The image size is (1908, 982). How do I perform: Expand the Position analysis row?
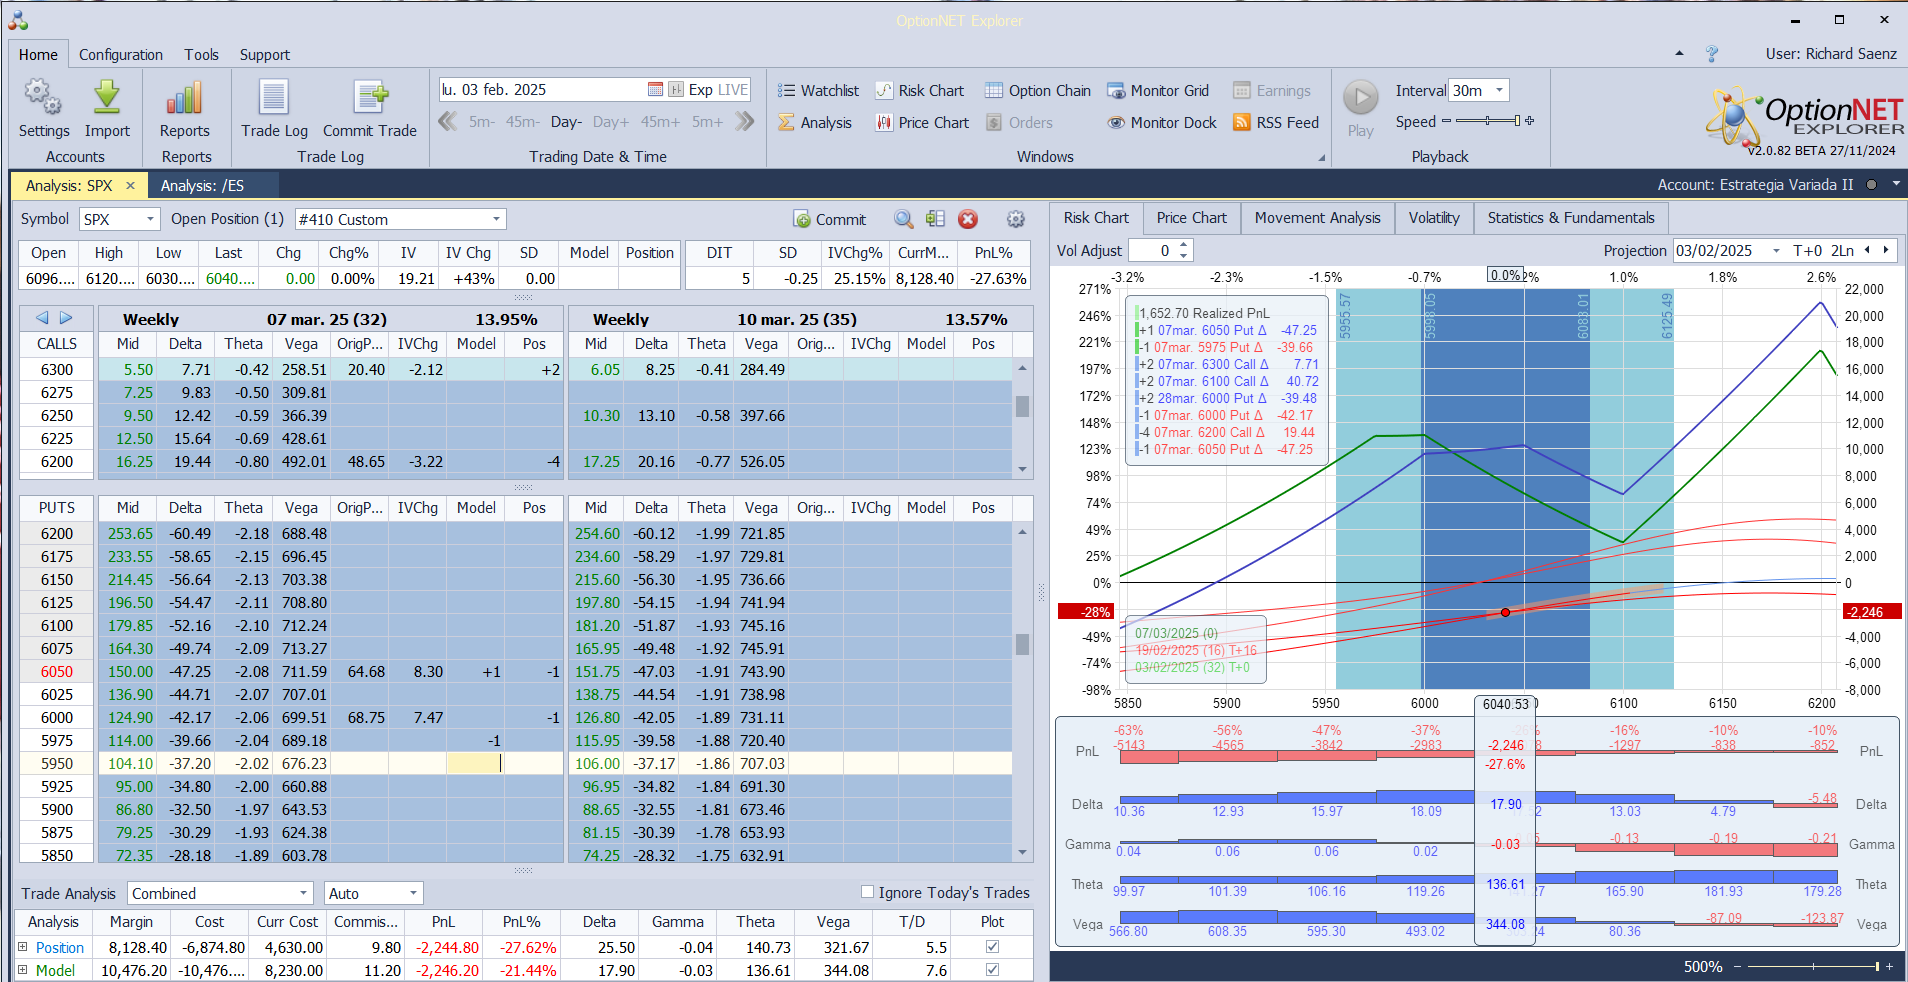[x=22, y=946]
